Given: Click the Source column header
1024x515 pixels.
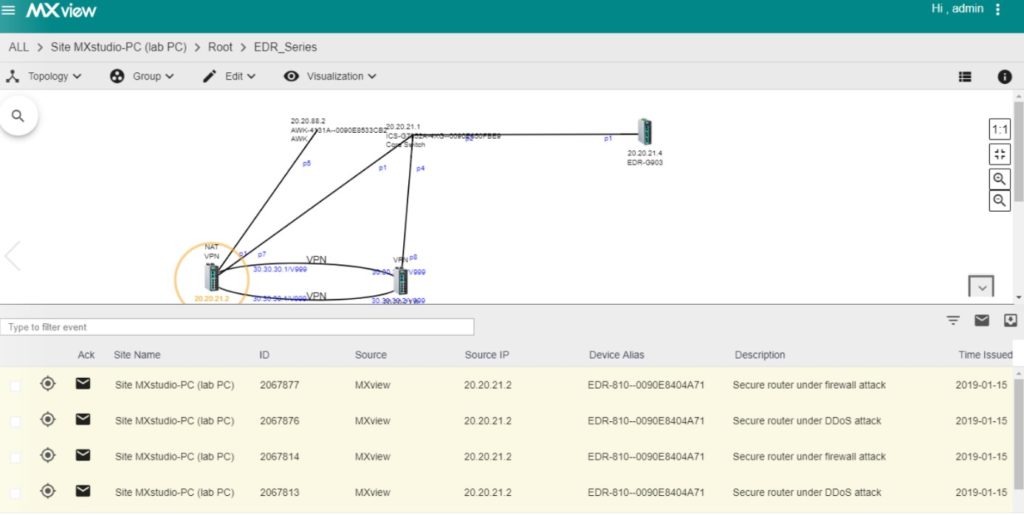Looking at the screenshot, I should pyautogui.click(x=370, y=355).
